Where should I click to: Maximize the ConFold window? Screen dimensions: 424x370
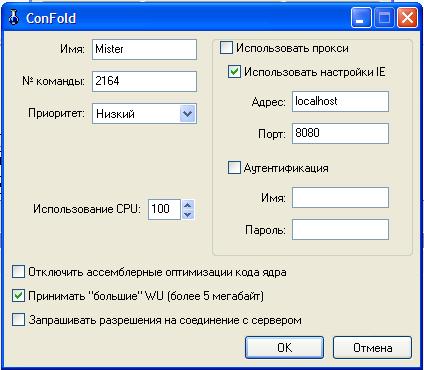pyautogui.click(x=384, y=18)
